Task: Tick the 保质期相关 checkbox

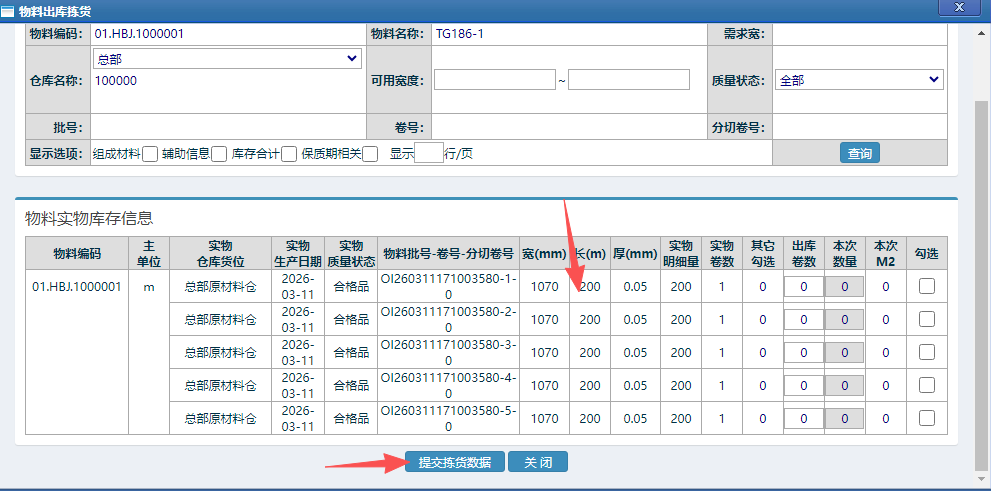Action: [x=370, y=154]
